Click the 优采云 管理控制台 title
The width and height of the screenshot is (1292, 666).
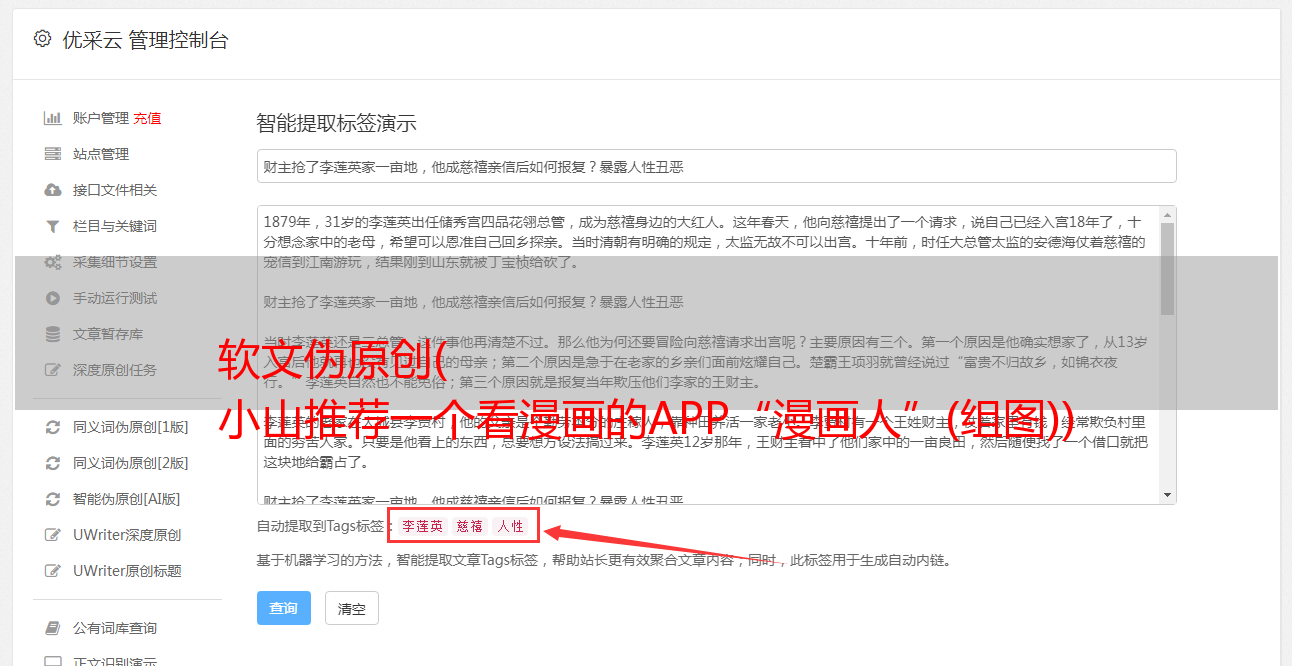pos(145,40)
